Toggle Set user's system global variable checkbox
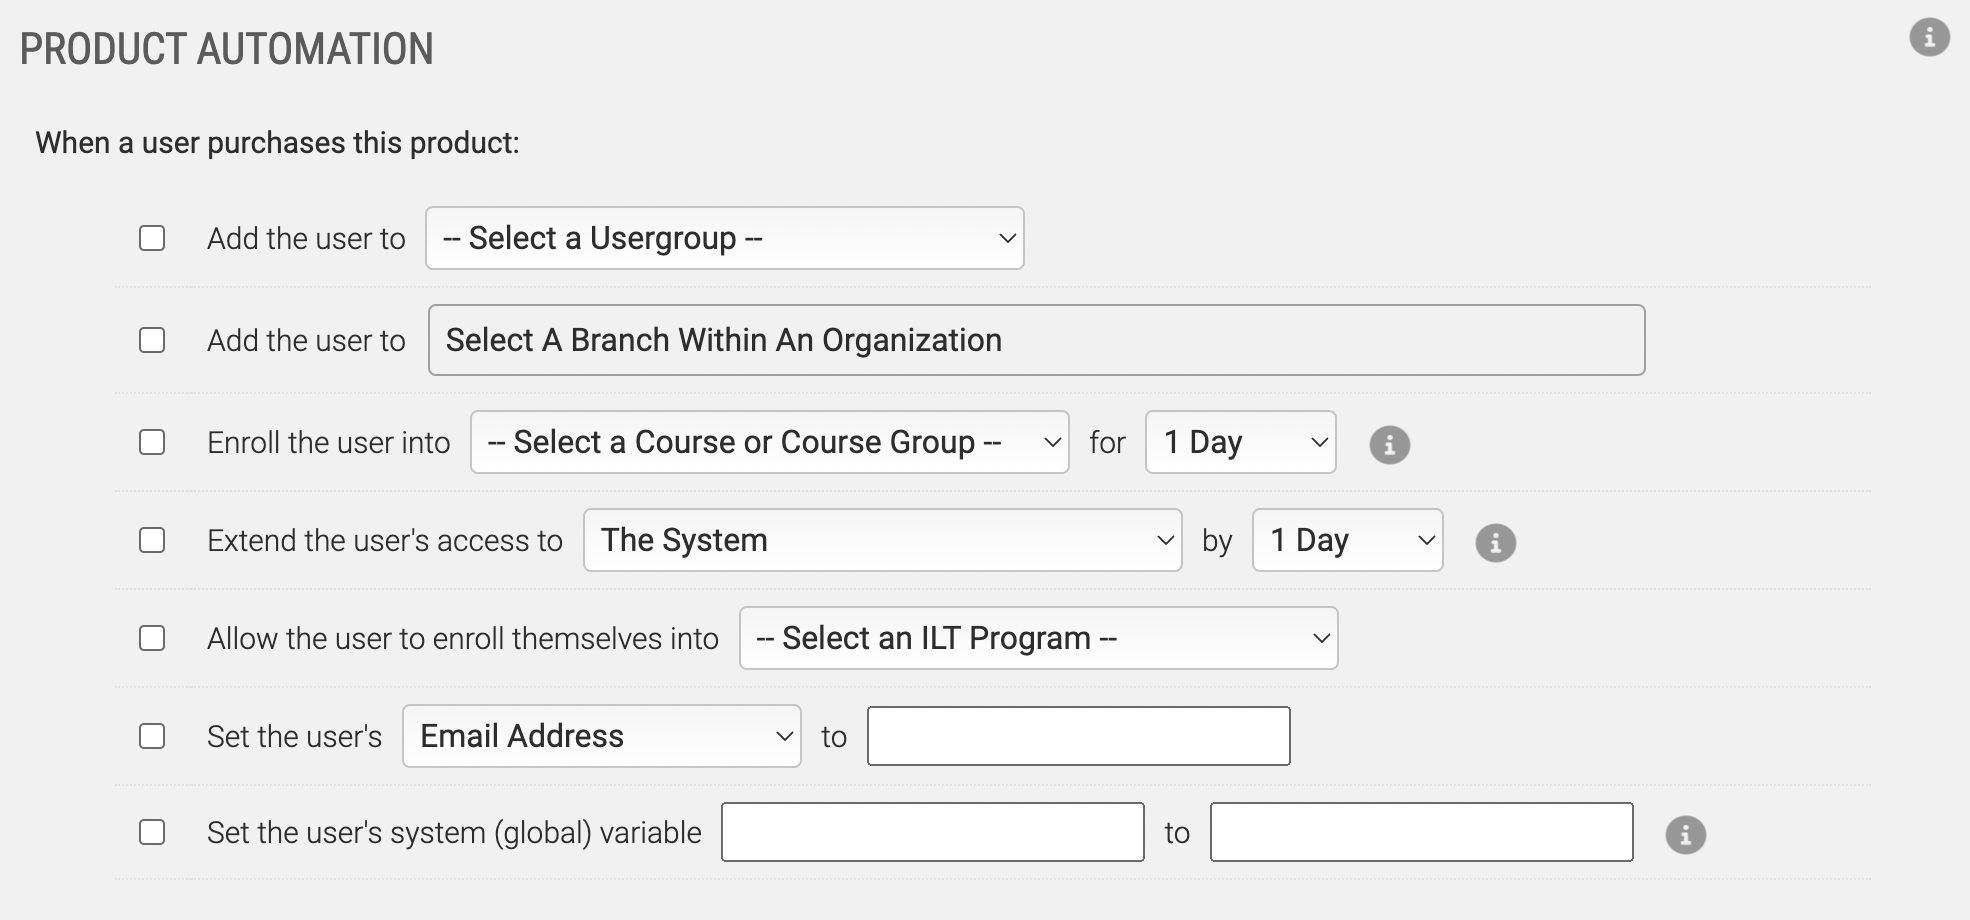 pos(152,832)
